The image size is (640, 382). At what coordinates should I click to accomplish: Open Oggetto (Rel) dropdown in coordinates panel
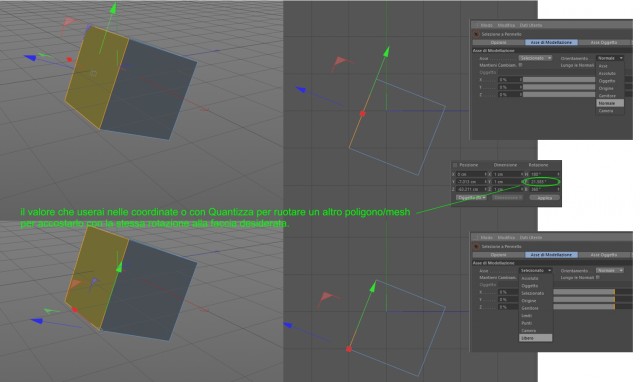pyautogui.click(x=471, y=198)
